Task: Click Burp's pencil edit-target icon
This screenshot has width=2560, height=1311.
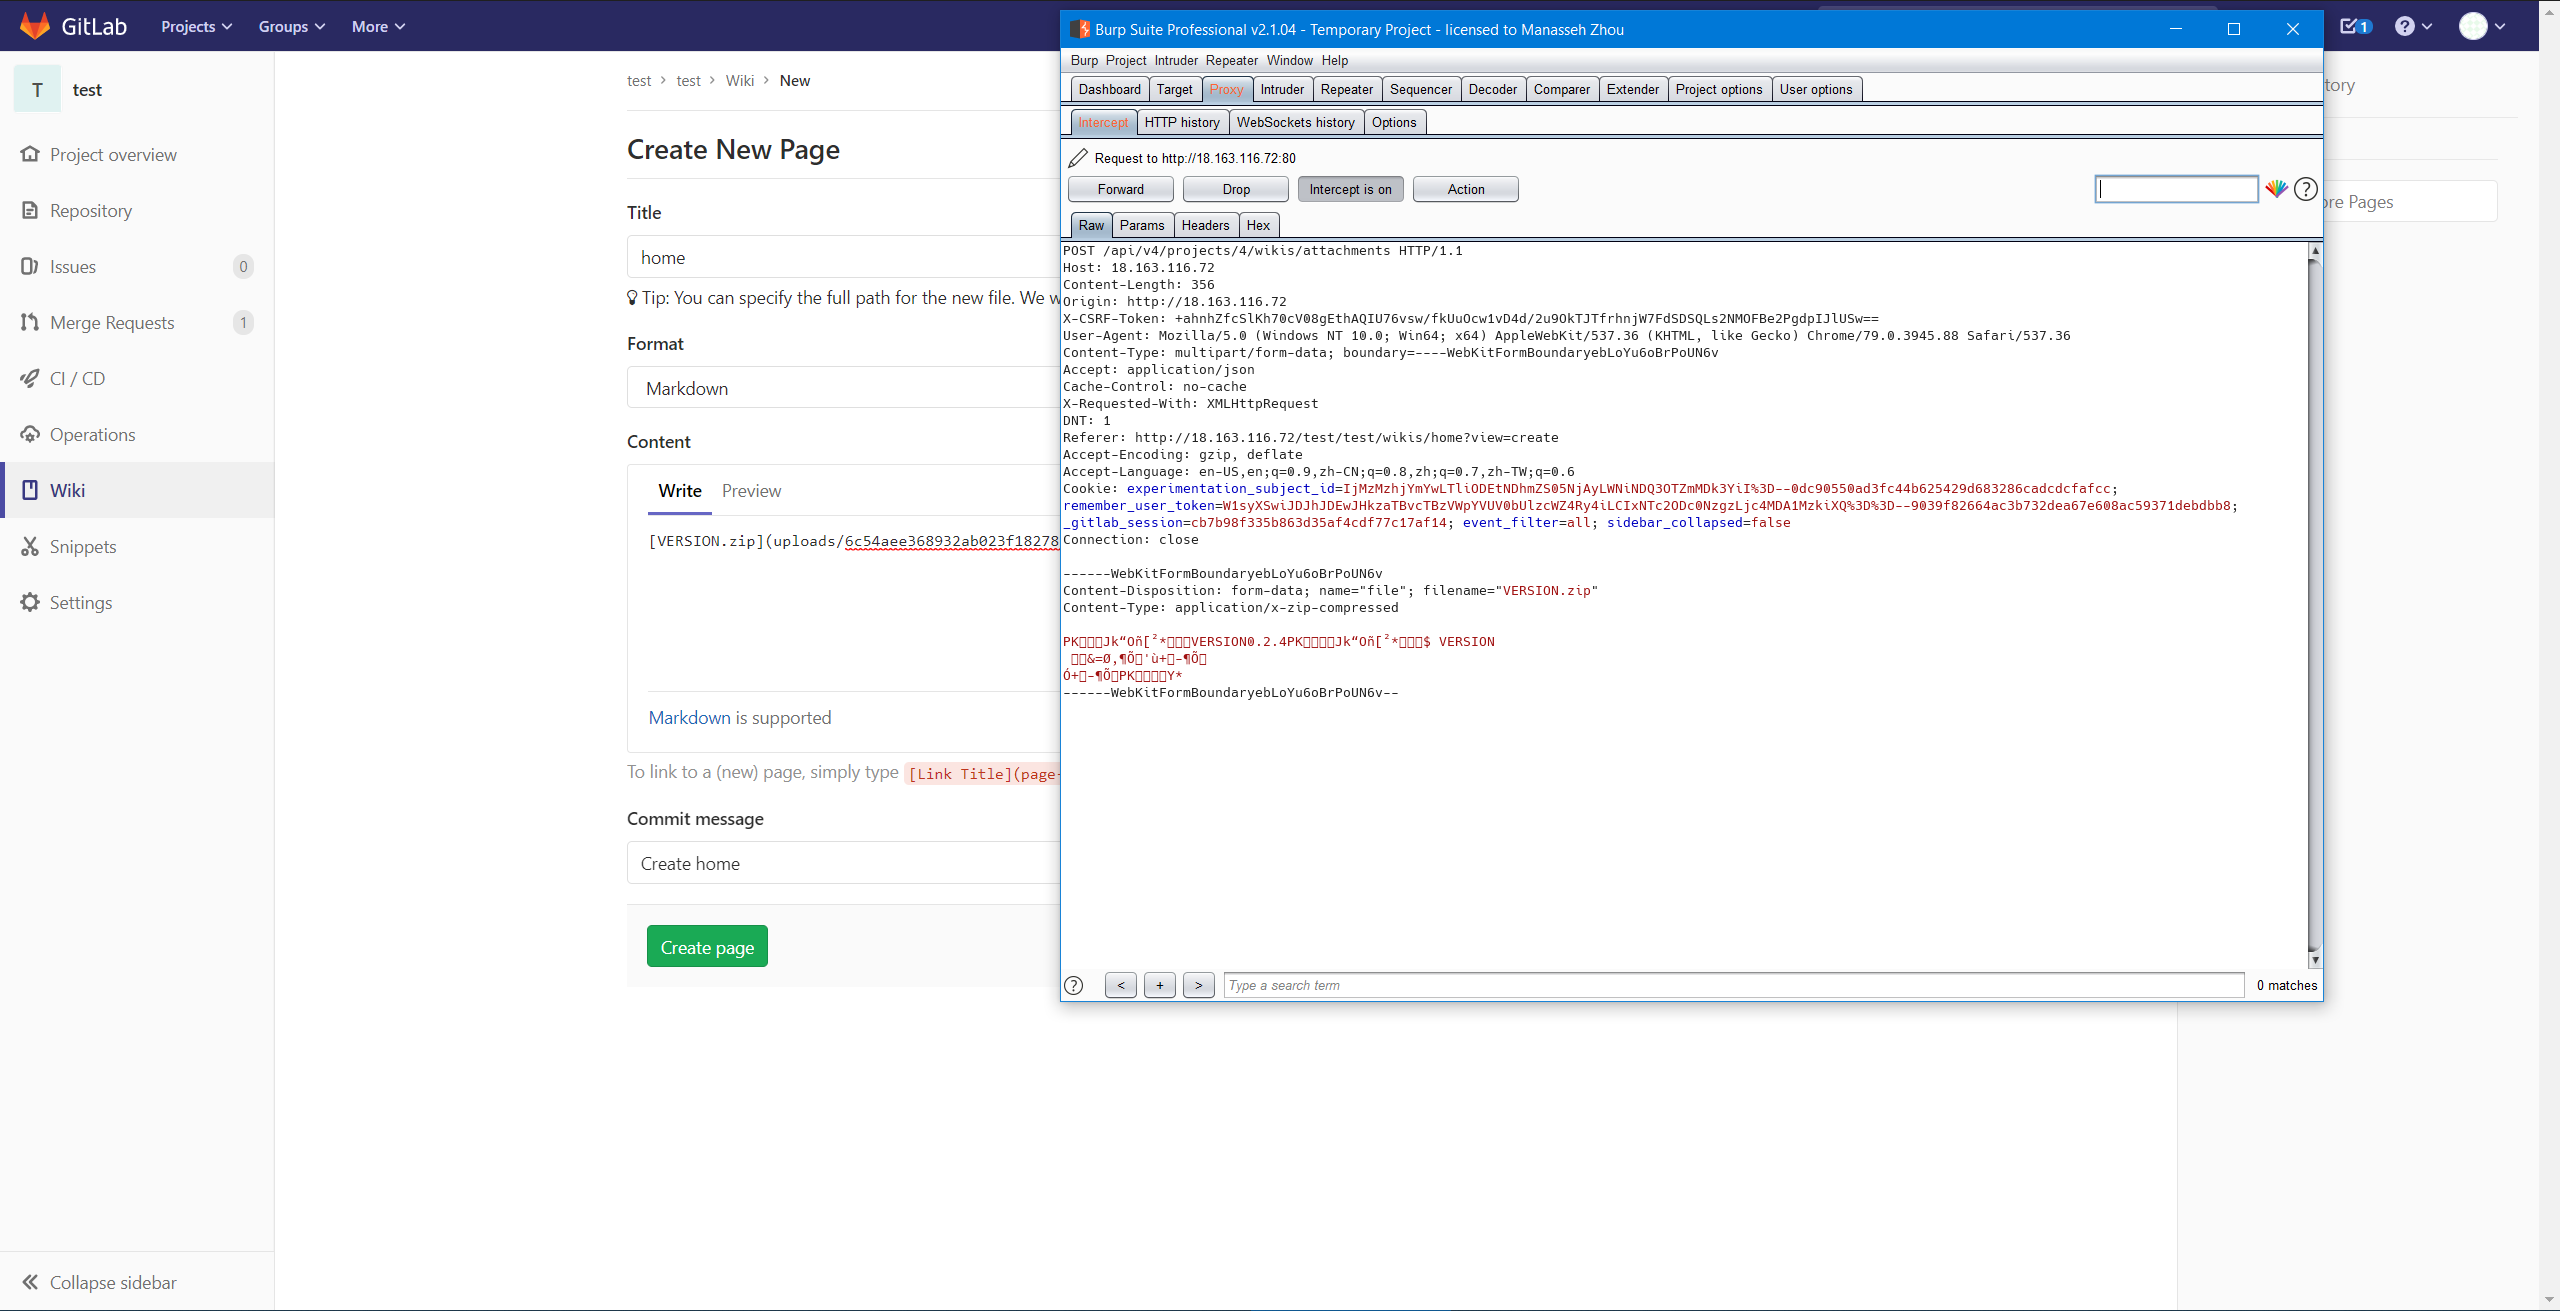Action: click(x=1078, y=158)
